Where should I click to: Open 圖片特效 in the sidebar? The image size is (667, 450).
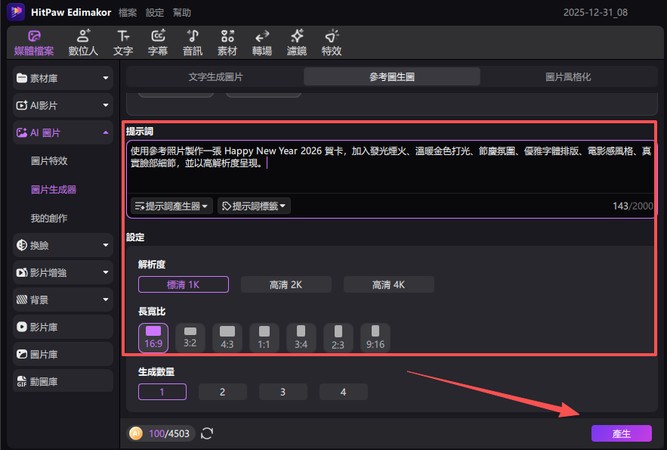click(49, 161)
